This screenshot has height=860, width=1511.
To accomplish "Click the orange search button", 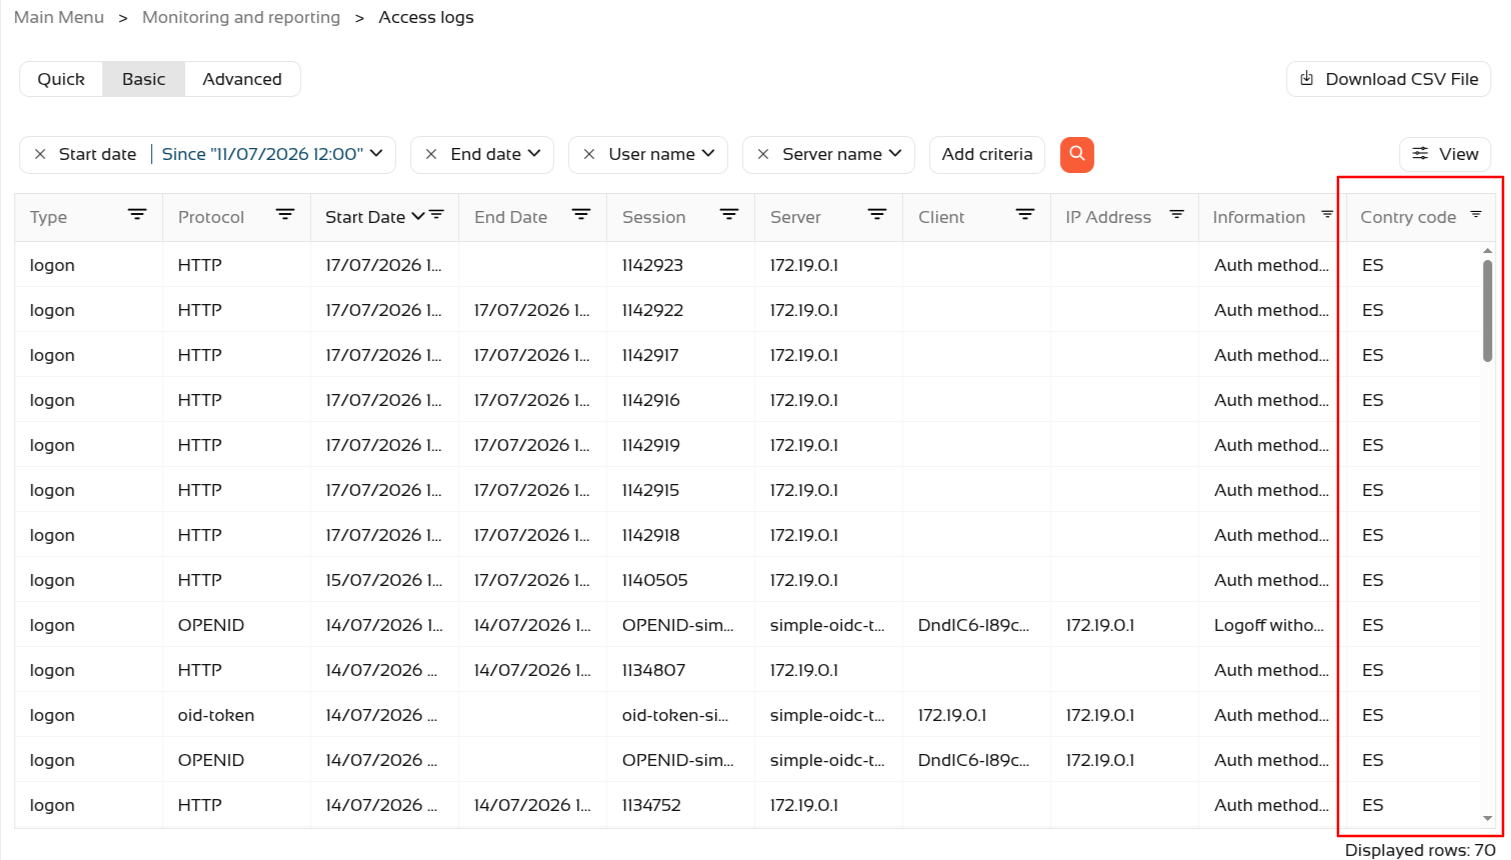I will [1077, 154].
